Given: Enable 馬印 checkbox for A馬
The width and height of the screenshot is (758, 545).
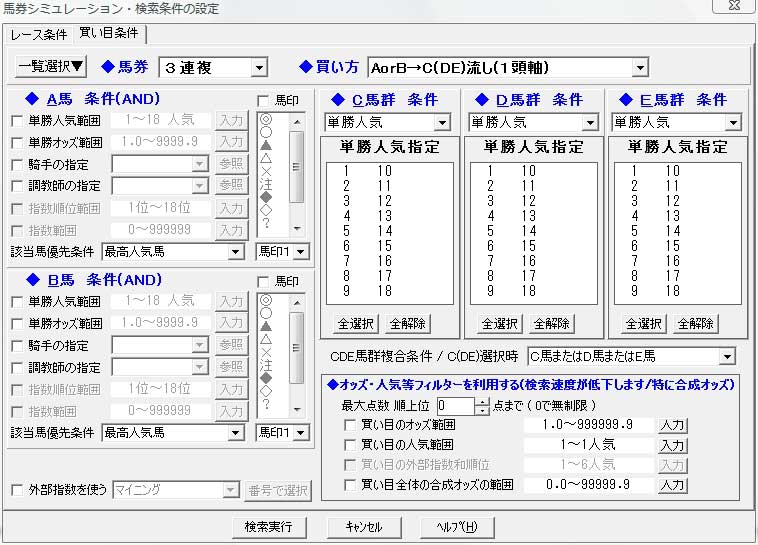Looking at the screenshot, I should tap(264, 100).
